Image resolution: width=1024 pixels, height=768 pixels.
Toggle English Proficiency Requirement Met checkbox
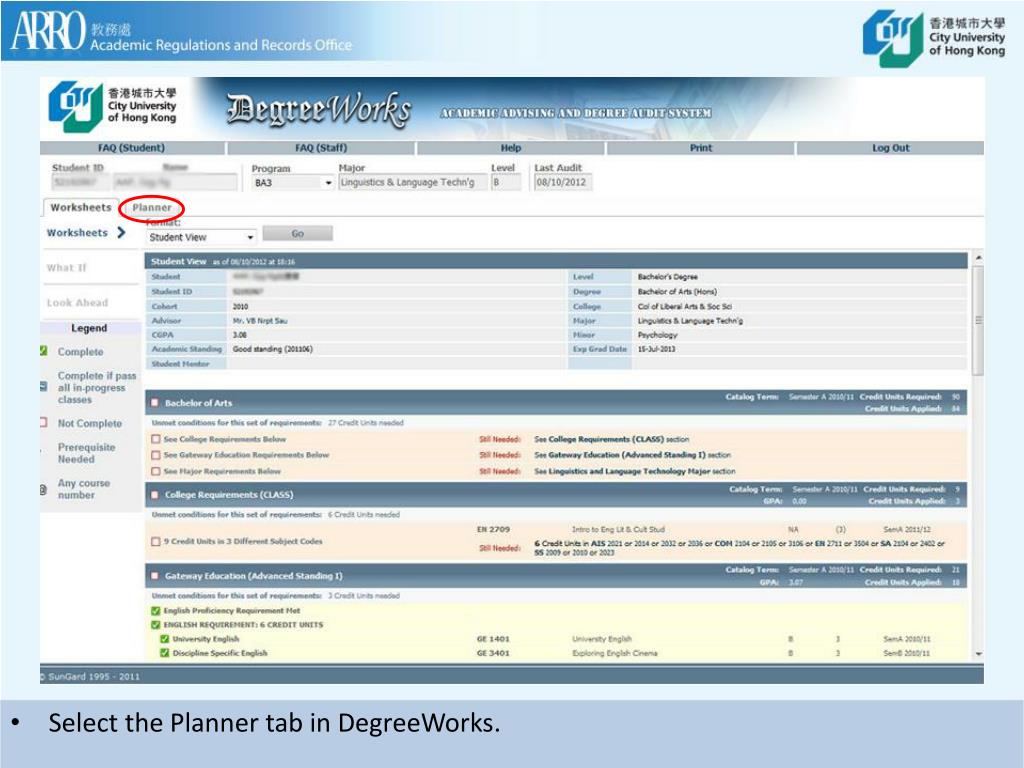(x=155, y=611)
